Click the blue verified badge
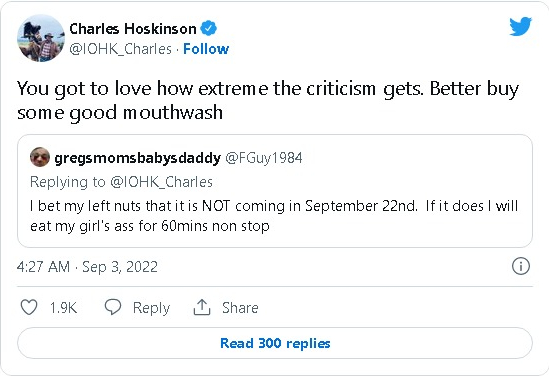The width and height of the screenshot is (549, 376). coord(209,28)
